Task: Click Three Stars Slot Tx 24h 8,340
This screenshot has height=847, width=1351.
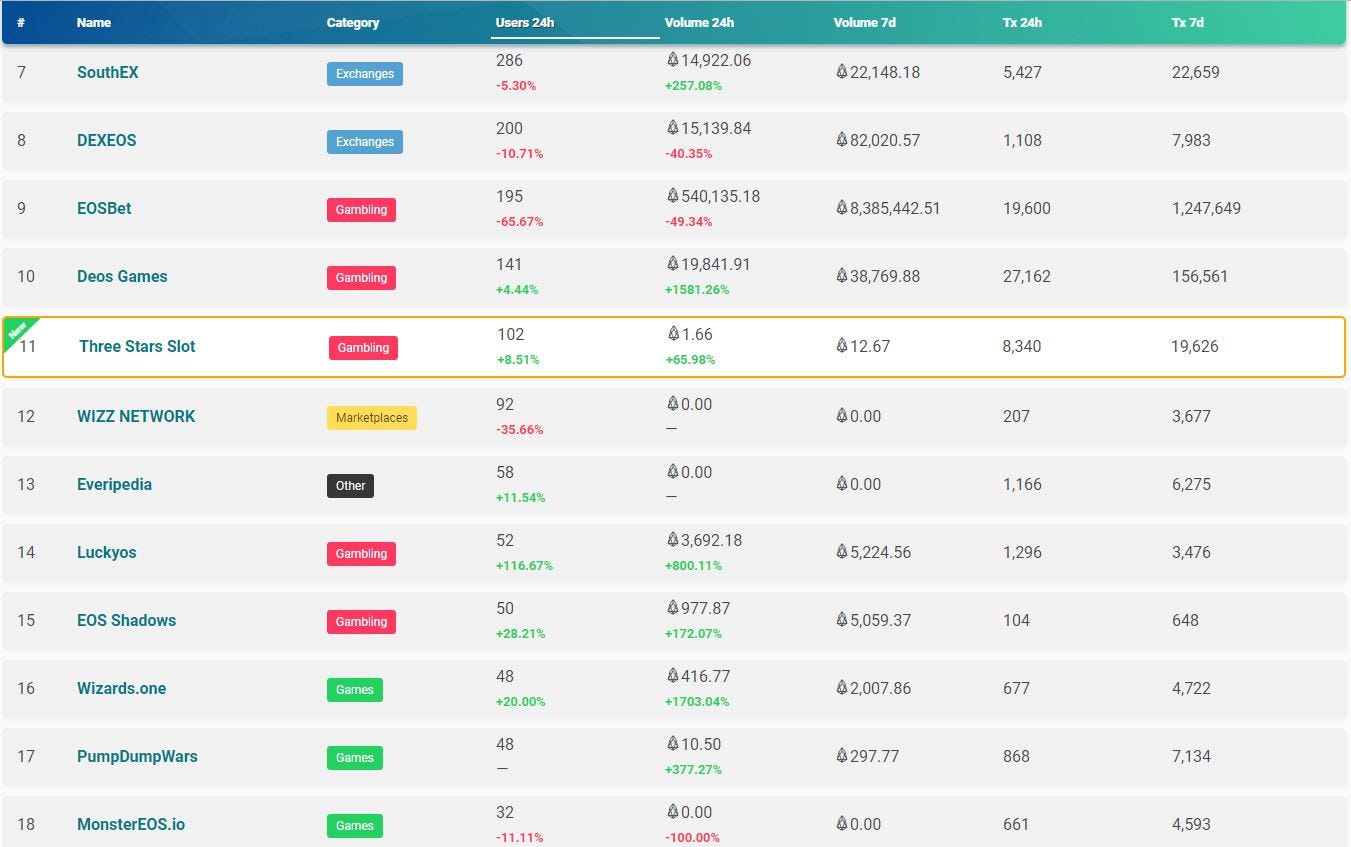Action: [x=1022, y=346]
